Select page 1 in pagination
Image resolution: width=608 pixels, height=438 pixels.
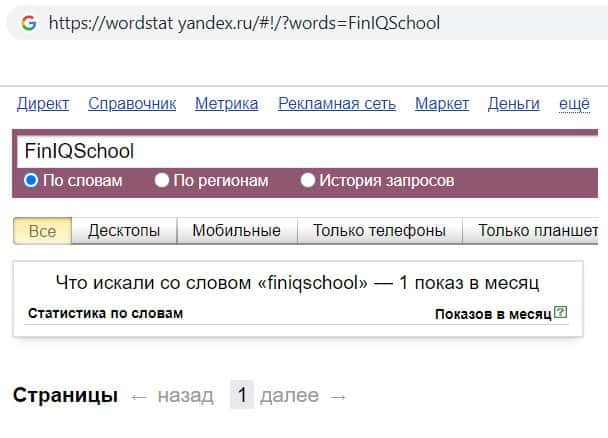(x=242, y=395)
